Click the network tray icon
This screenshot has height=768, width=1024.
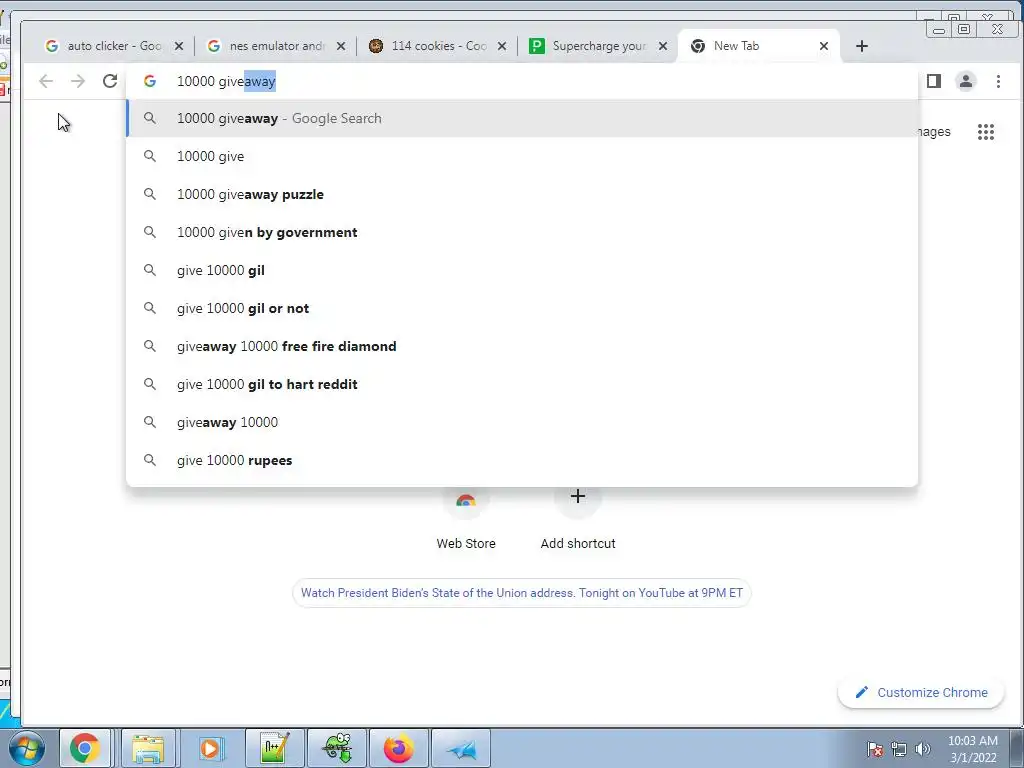899,749
